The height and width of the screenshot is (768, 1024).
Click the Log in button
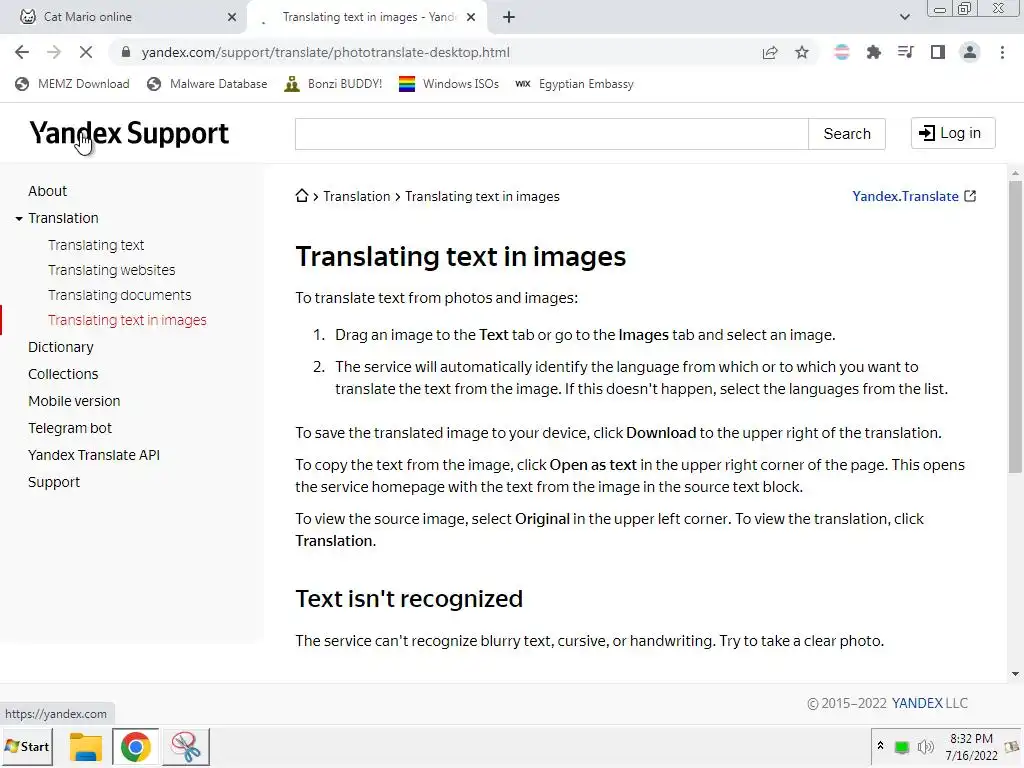[x=953, y=133]
